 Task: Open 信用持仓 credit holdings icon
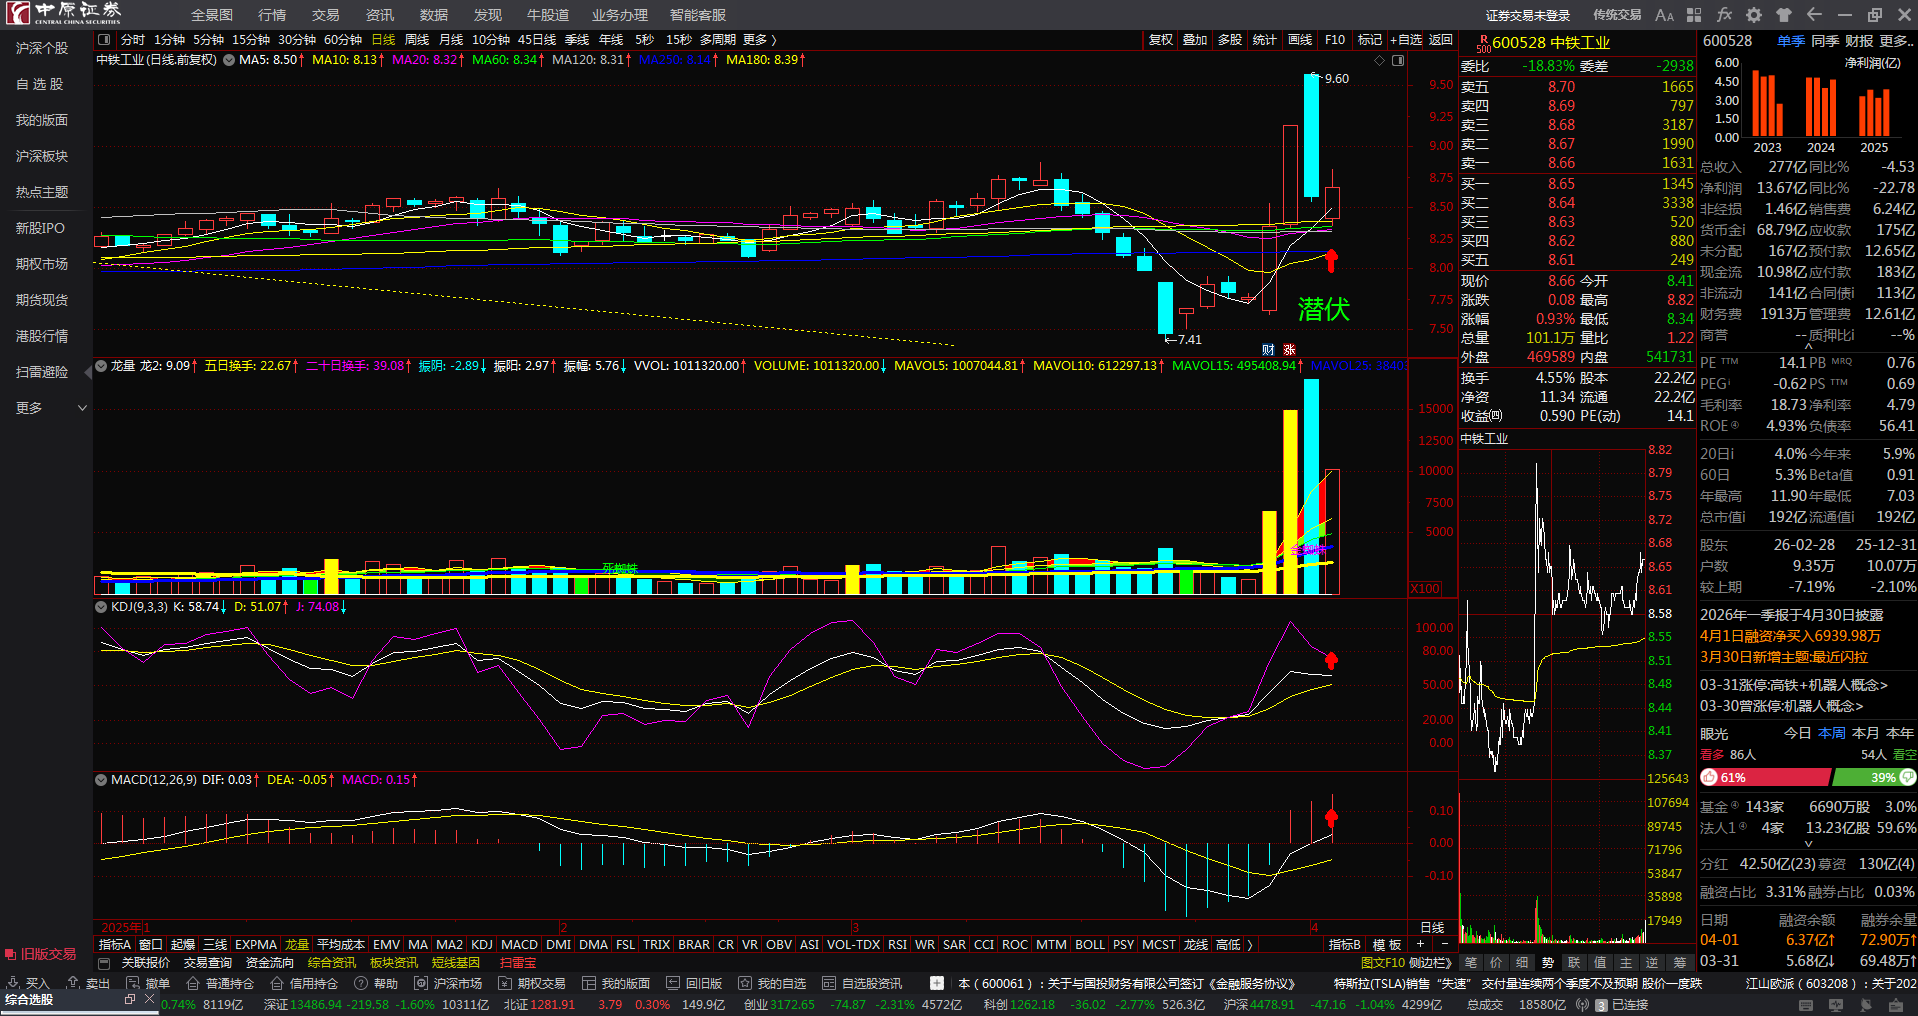[x=277, y=983]
